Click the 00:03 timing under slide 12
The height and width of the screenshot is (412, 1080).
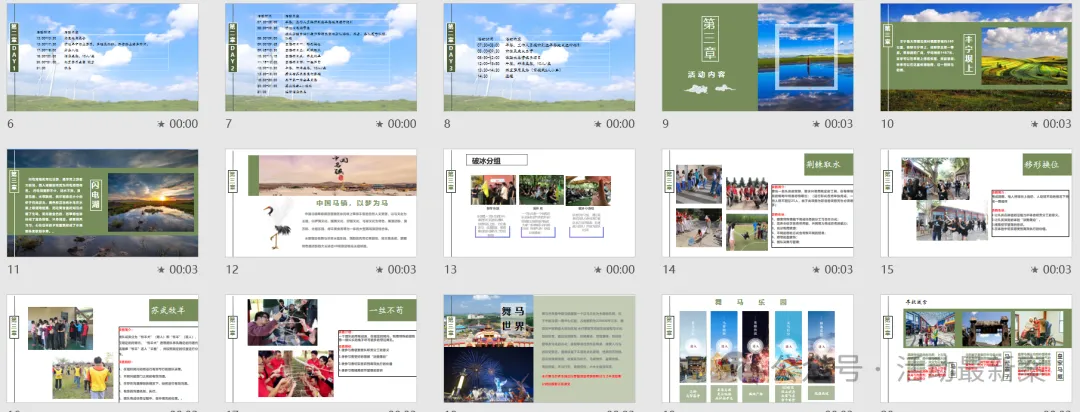[402, 269]
